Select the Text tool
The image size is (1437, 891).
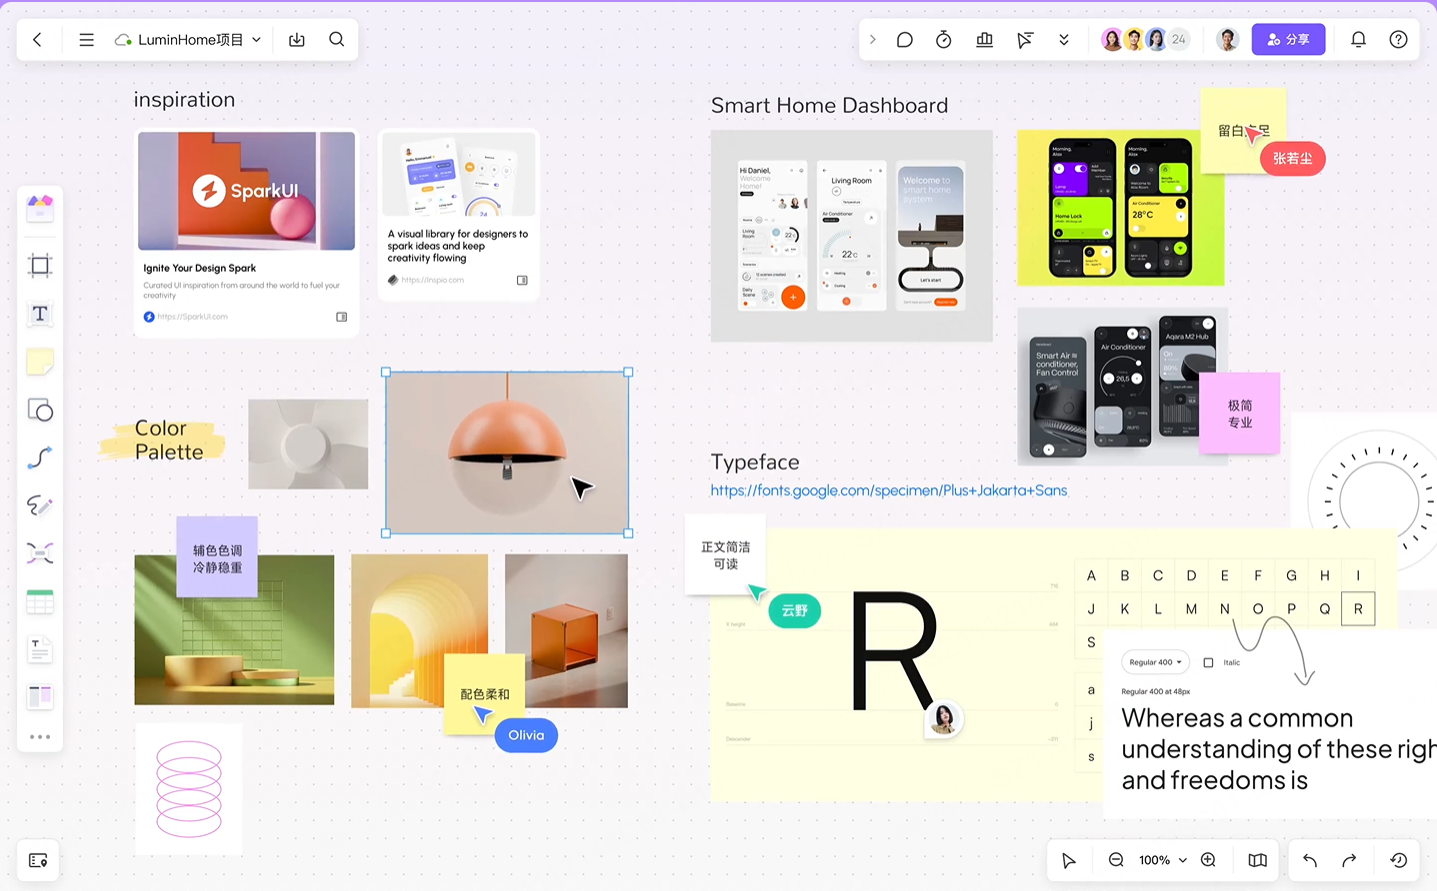click(x=40, y=314)
